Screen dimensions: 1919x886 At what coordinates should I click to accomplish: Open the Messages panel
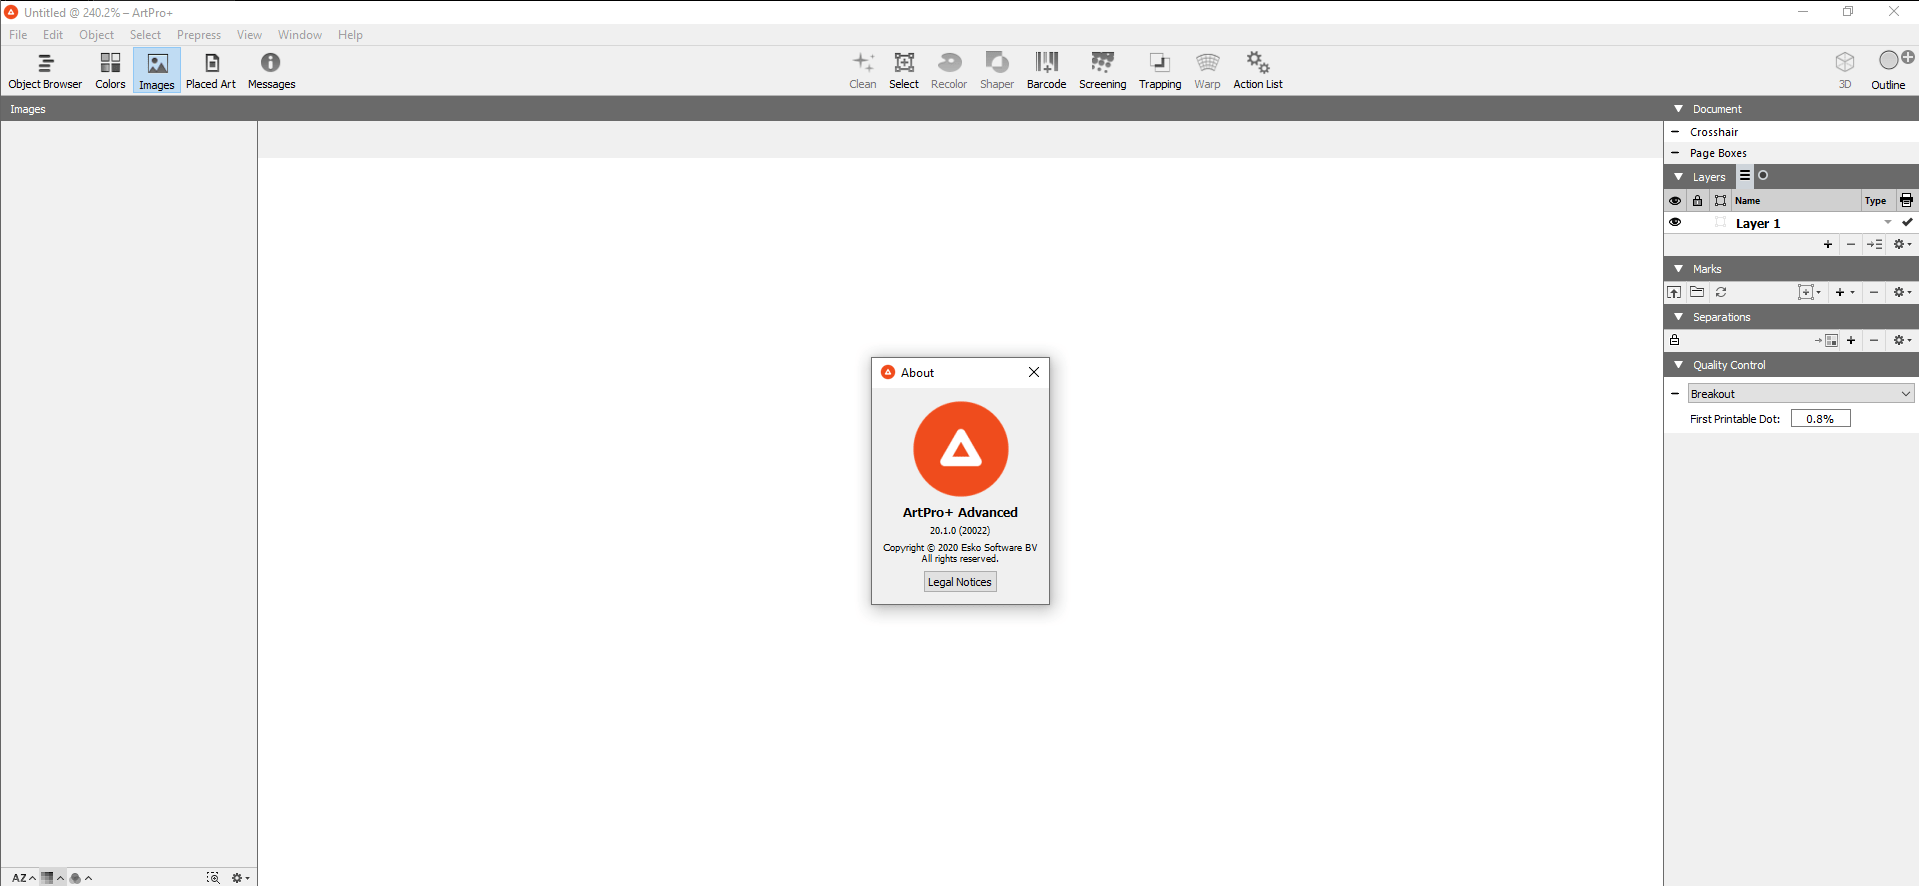[271, 71]
